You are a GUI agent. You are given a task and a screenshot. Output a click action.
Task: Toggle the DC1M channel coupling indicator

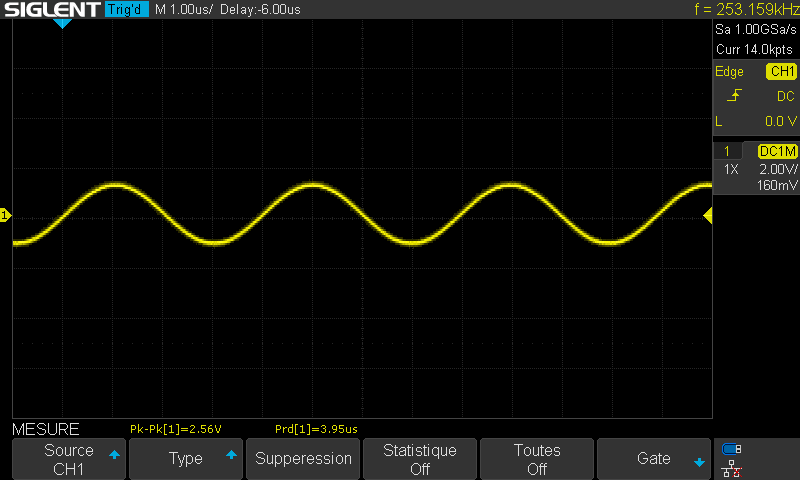point(777,151)
